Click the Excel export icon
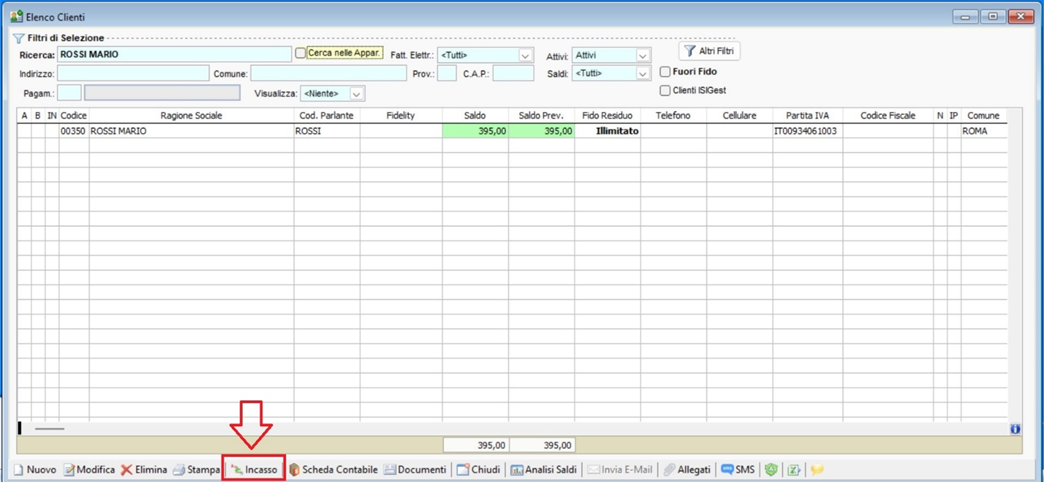This screenshot has width=1044, height=482. point(794,469)
